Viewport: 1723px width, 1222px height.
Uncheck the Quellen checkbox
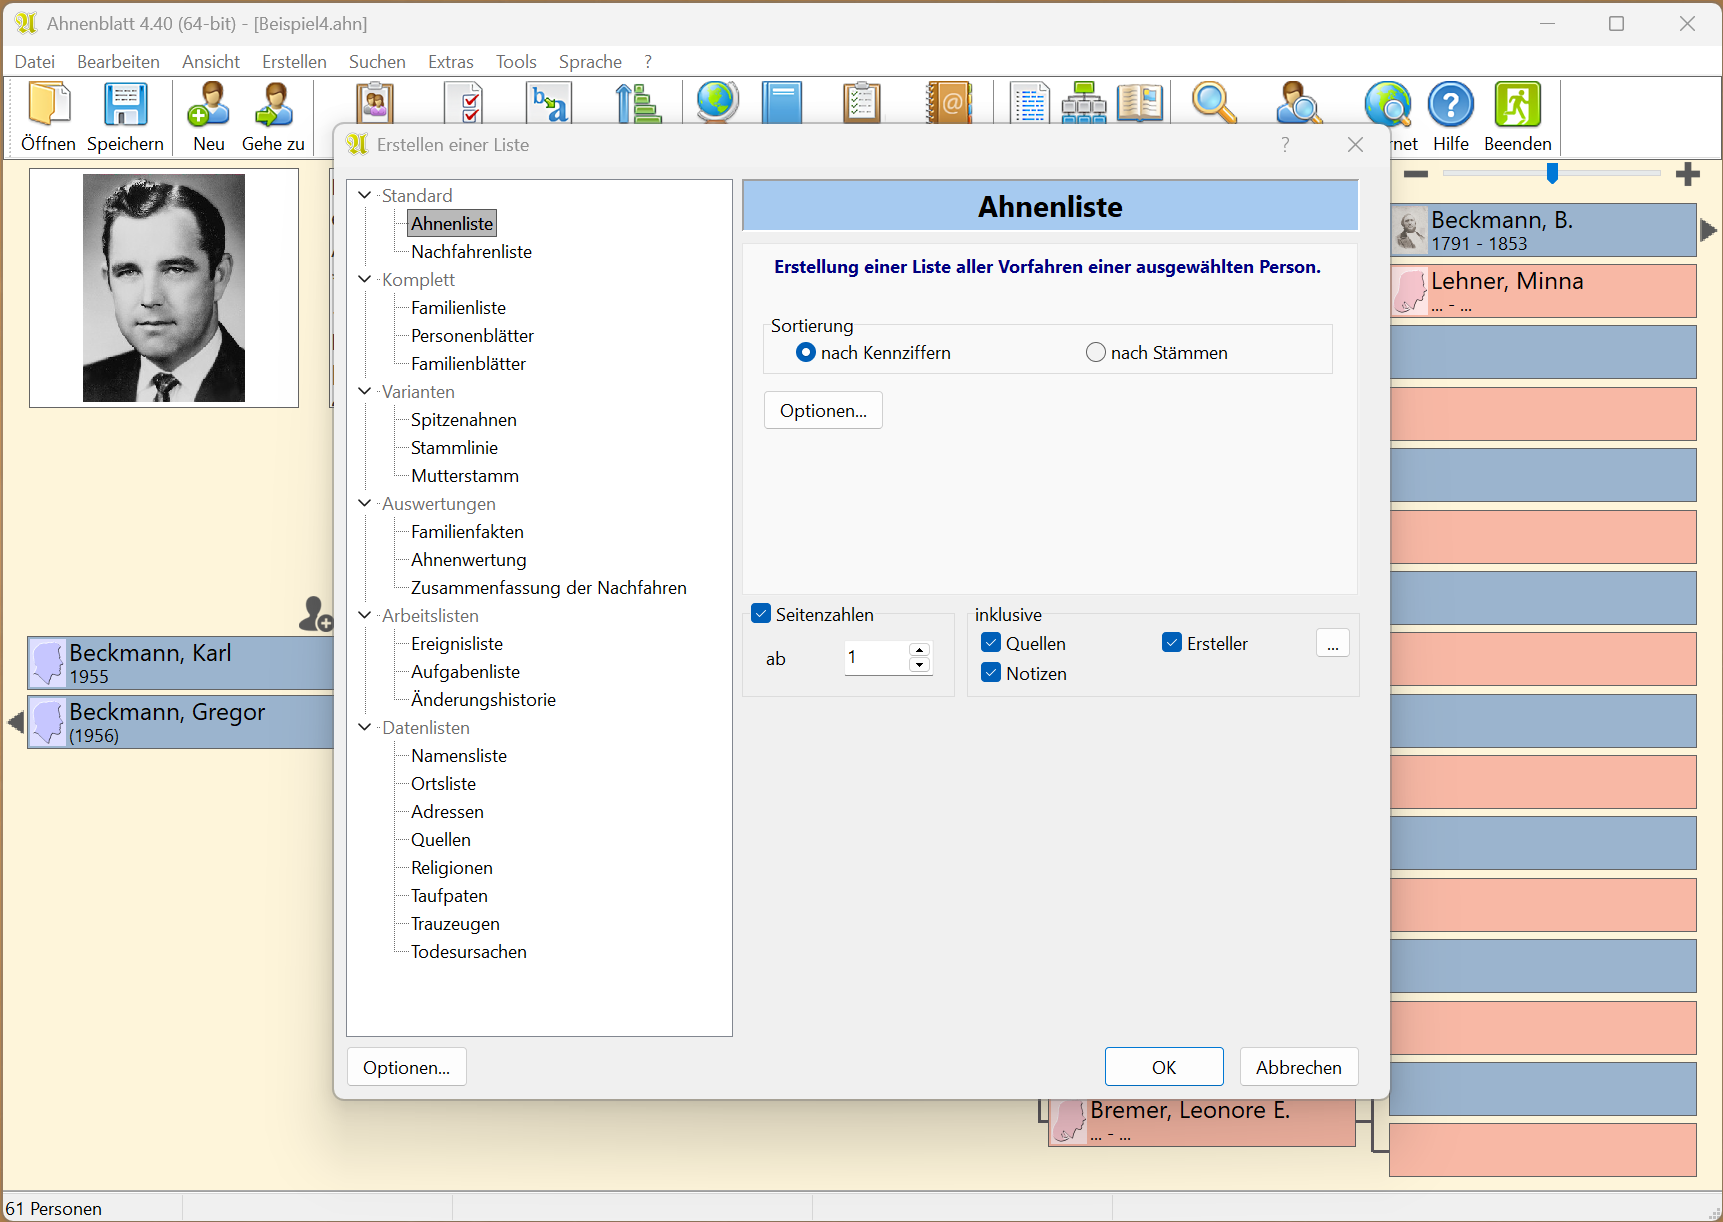pyautogui.click(x=991, y=643)
